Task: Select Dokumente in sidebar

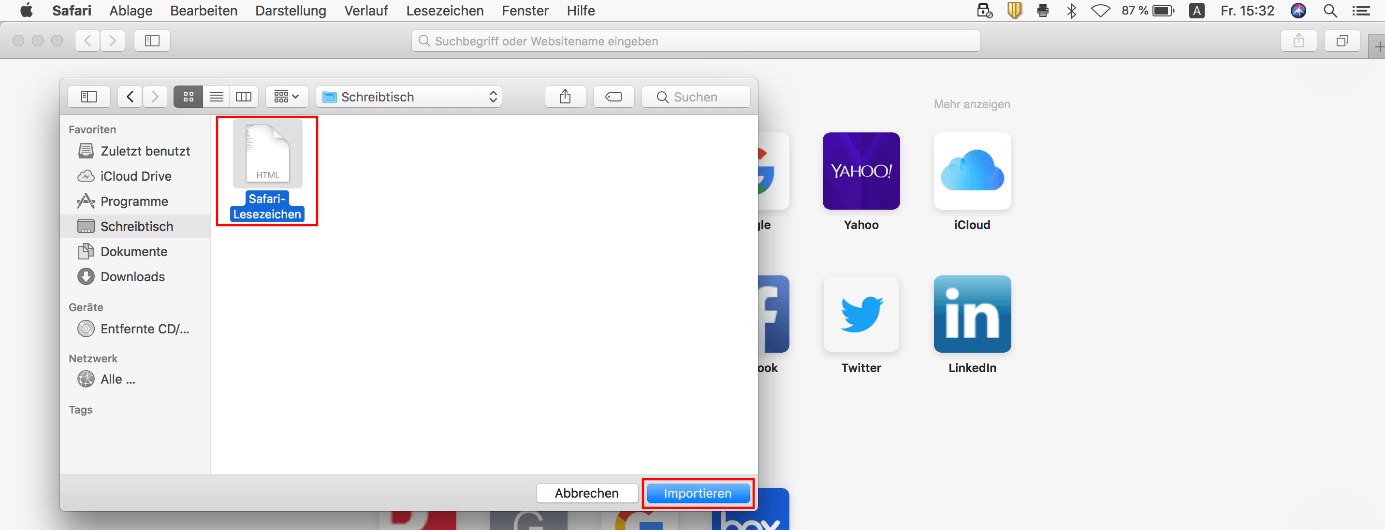Action: point(135,251)
